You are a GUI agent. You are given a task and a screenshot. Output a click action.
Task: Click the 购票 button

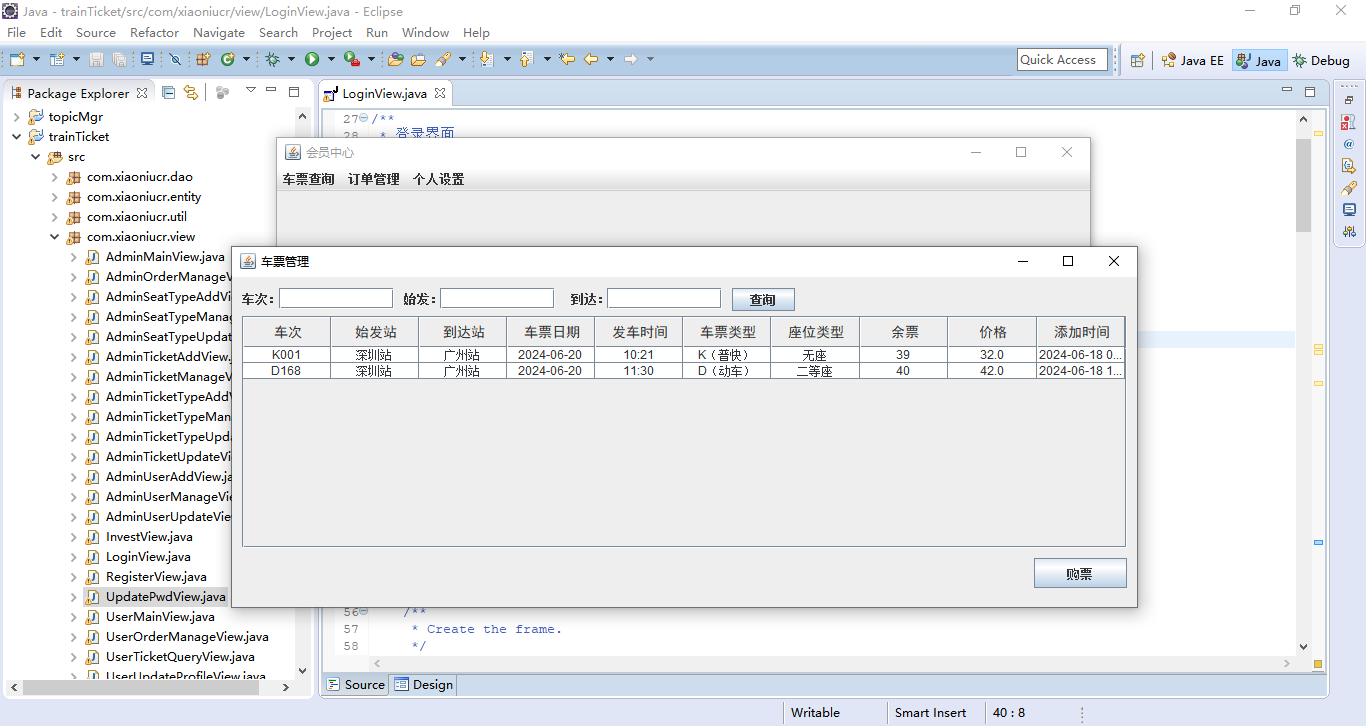point(1080,573)
